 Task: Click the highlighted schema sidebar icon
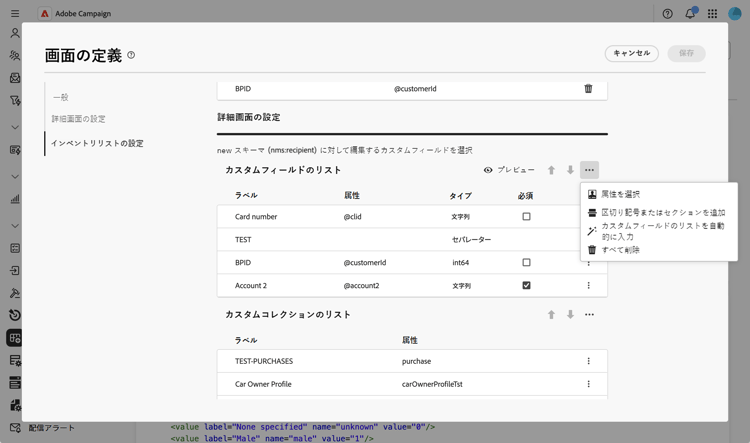click(x=15, y=338)
